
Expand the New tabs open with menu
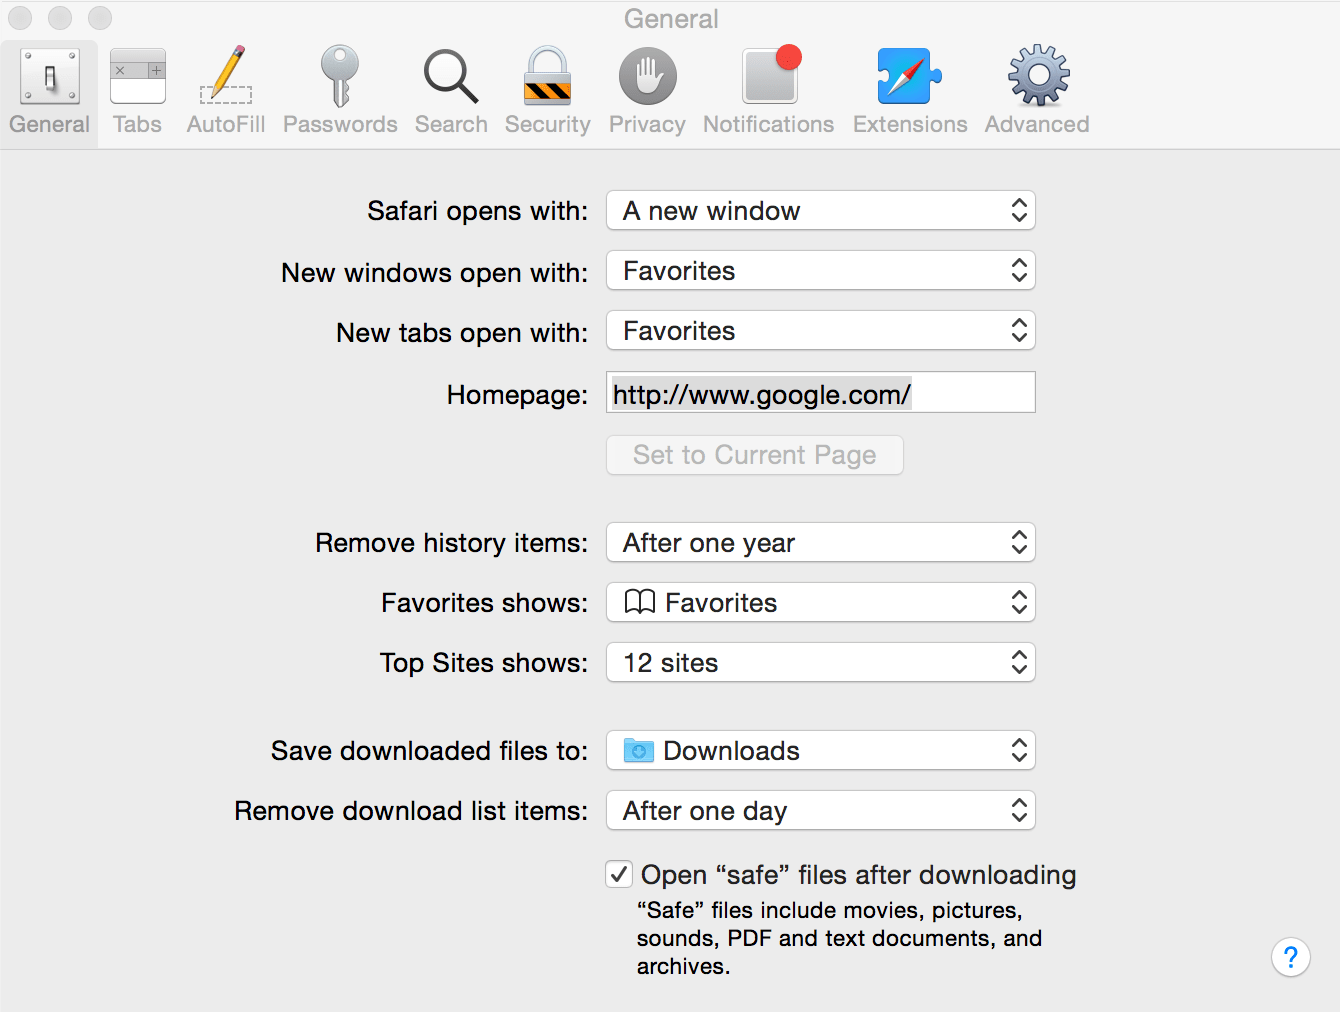pos(820,330)
